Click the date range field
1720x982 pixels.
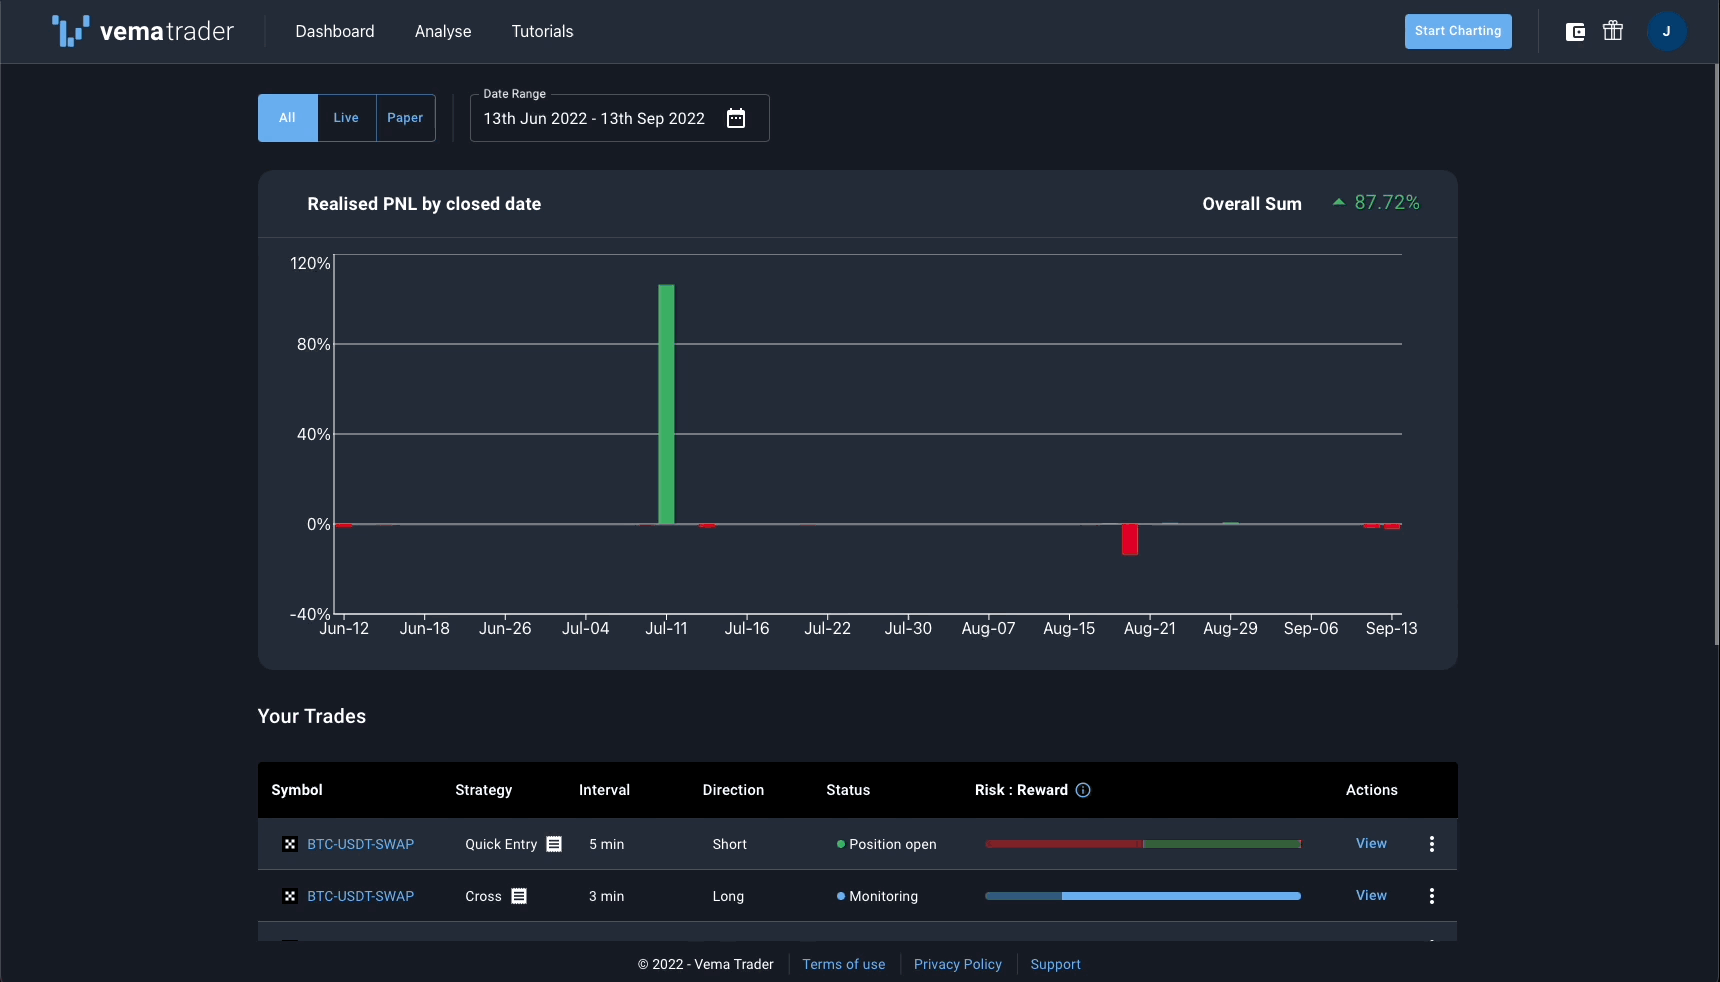point(620,118)
